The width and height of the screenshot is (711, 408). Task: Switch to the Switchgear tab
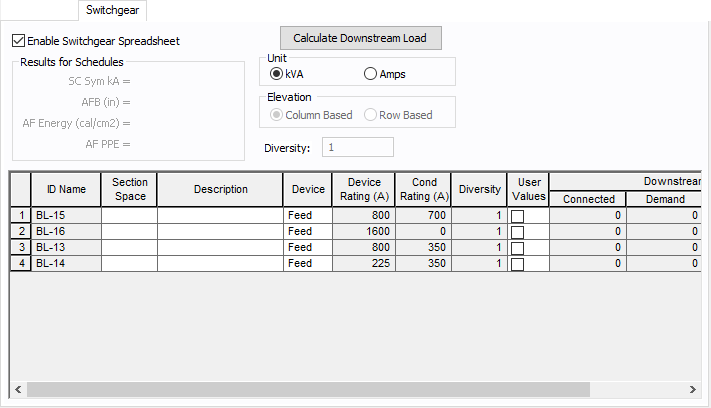115,11
